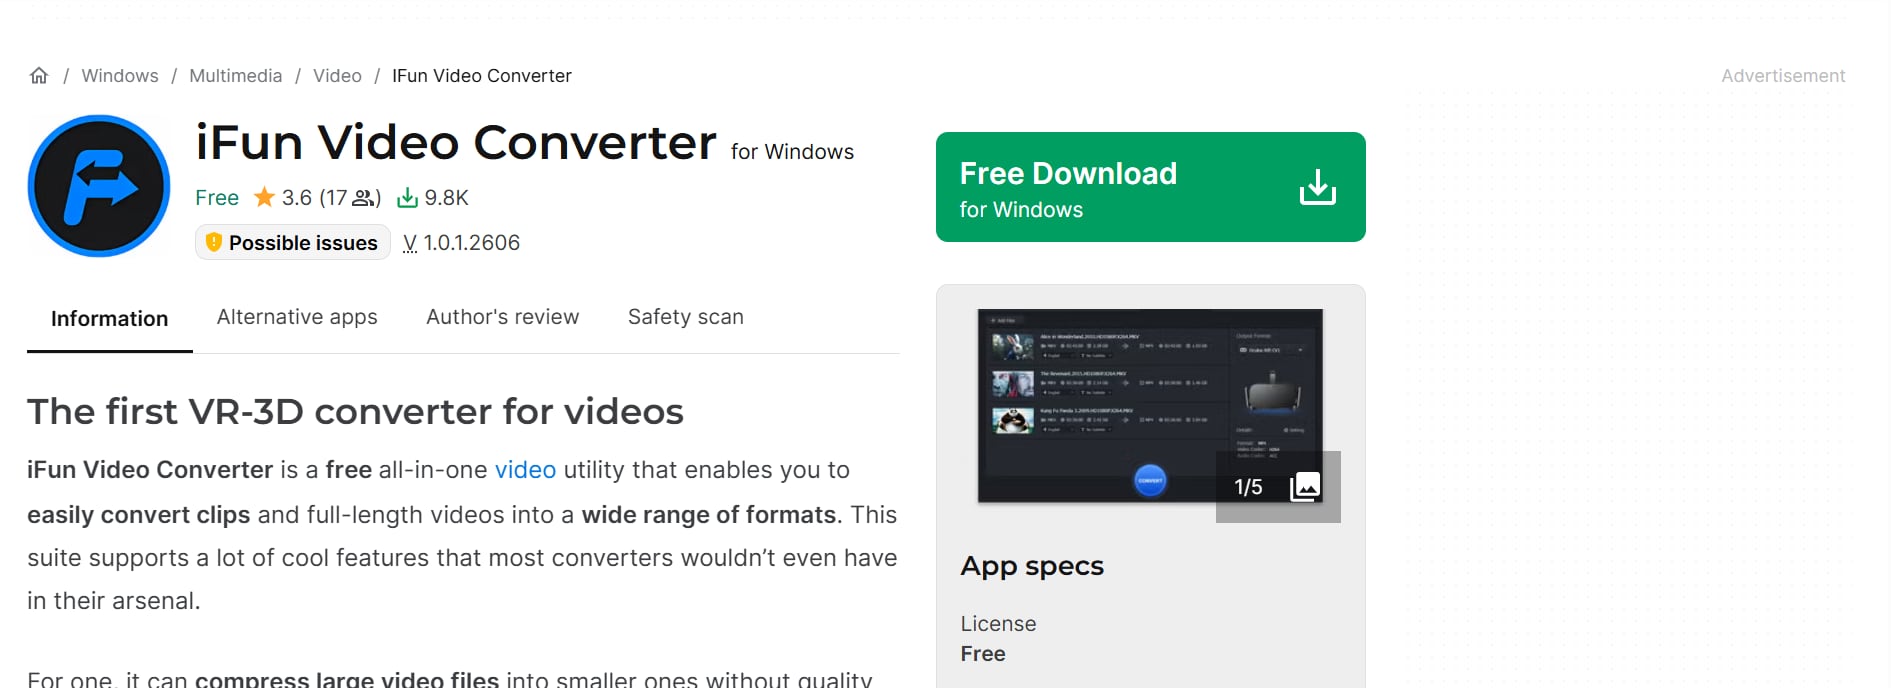The height and width of the screenshot is (688, 1891).
Task: Click the License label in App specs
Action: pos(998,624)
